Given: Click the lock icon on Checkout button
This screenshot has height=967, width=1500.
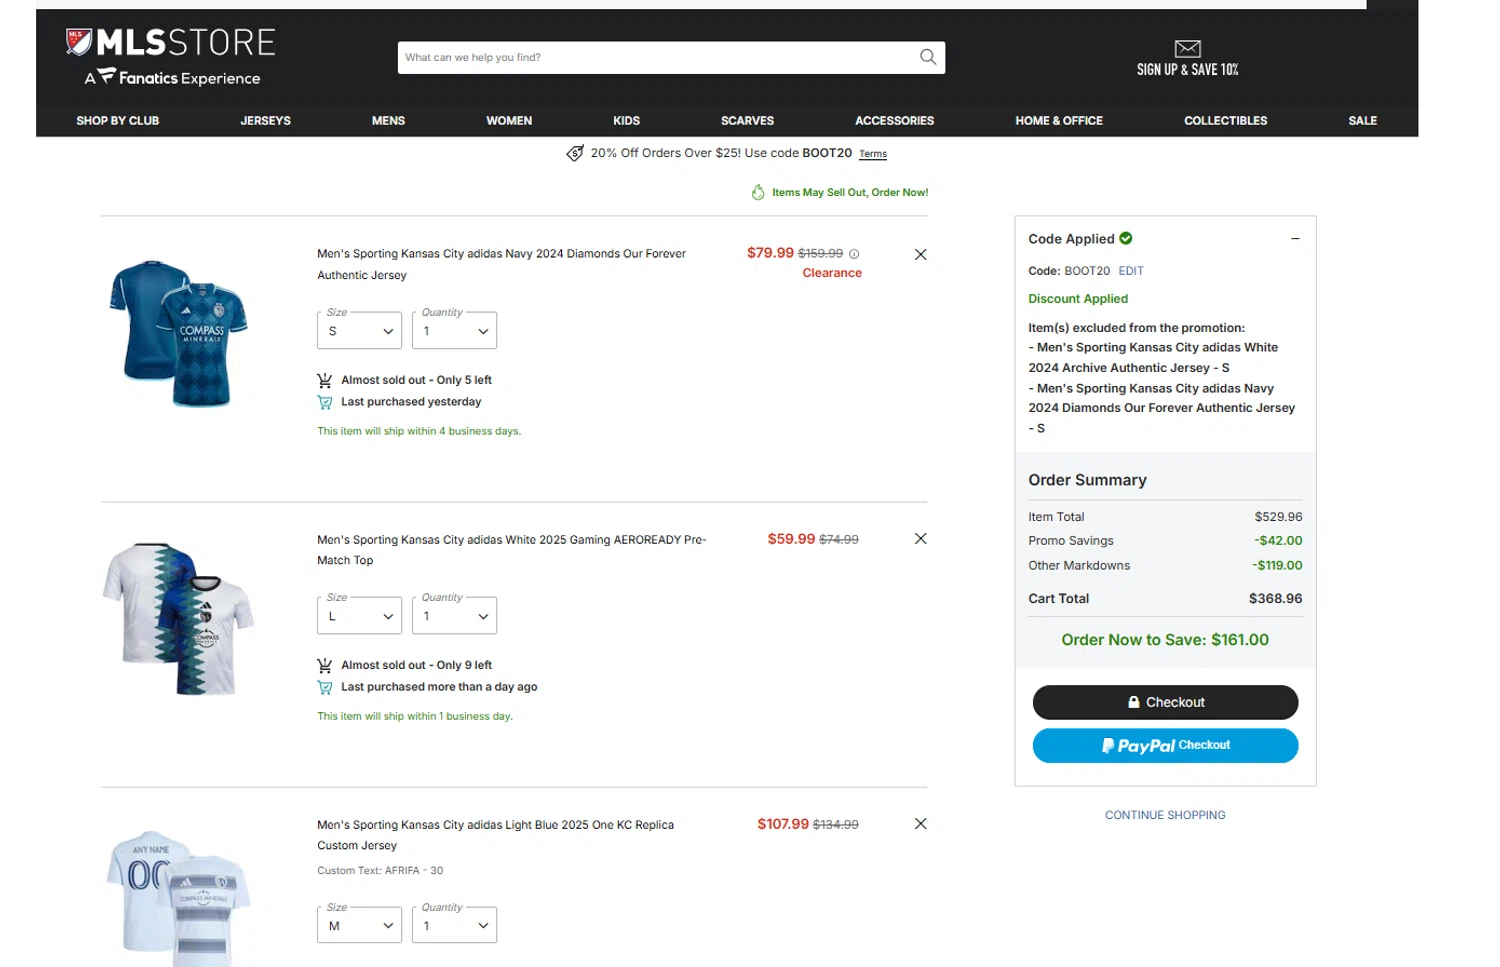Looking at the screenshot, I should coord(1134,702).
